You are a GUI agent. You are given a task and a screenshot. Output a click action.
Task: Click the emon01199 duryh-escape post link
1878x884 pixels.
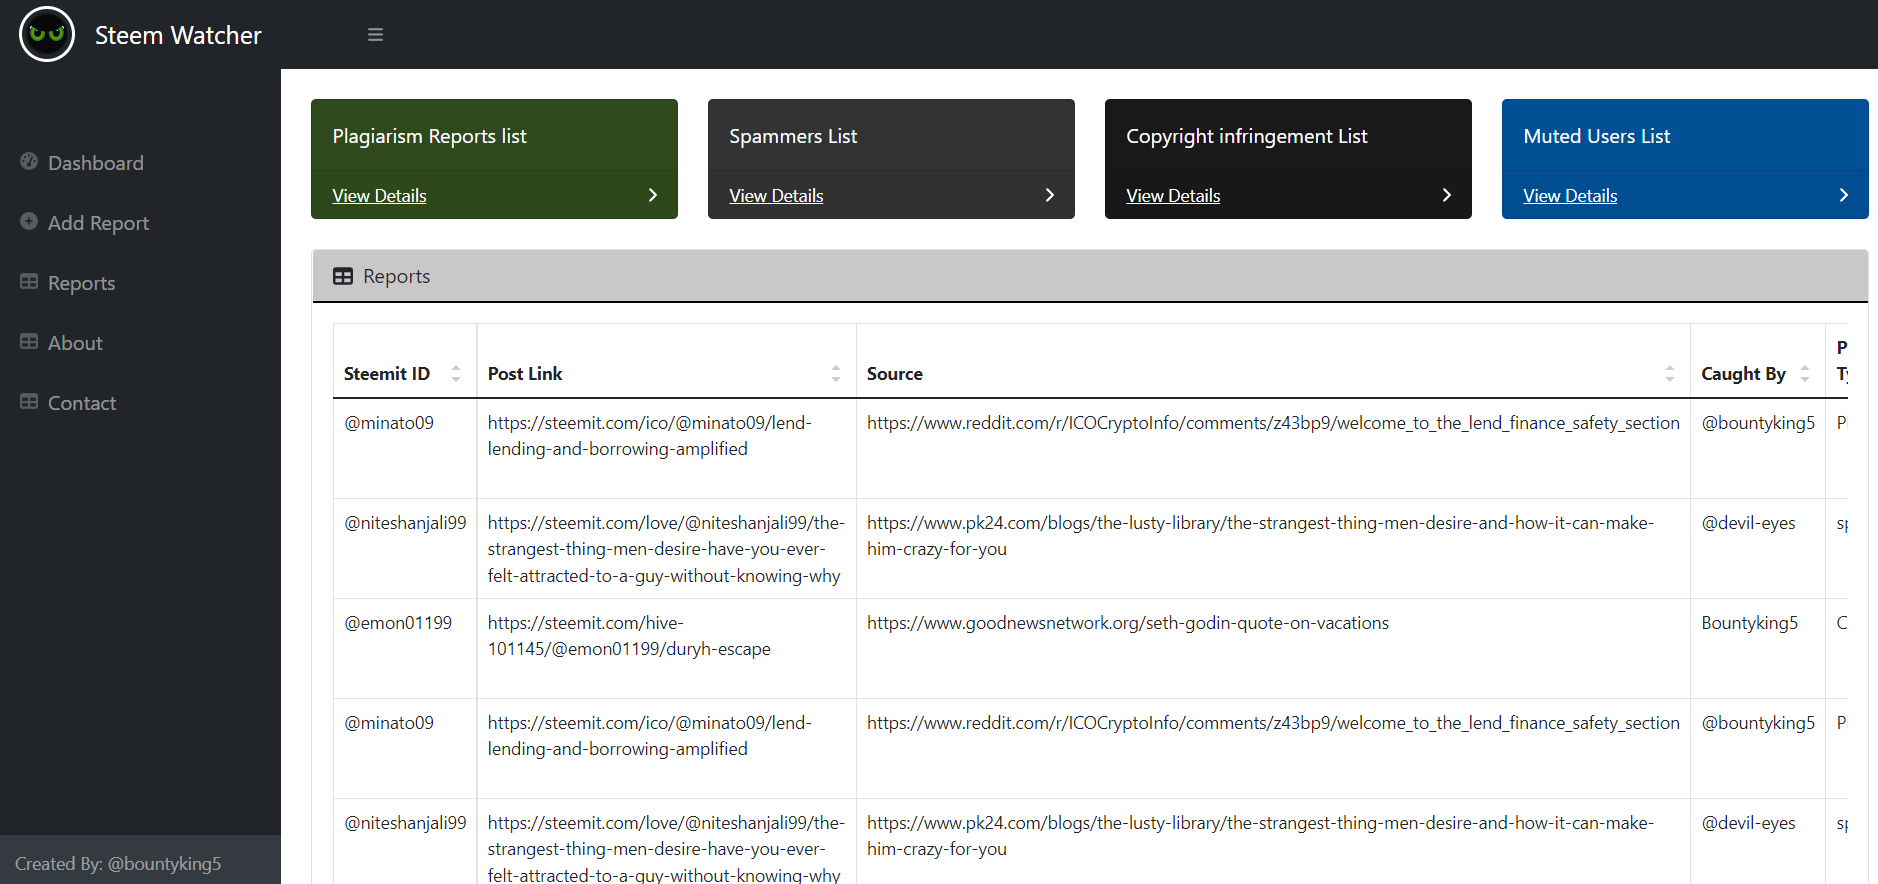click(629, 636)
